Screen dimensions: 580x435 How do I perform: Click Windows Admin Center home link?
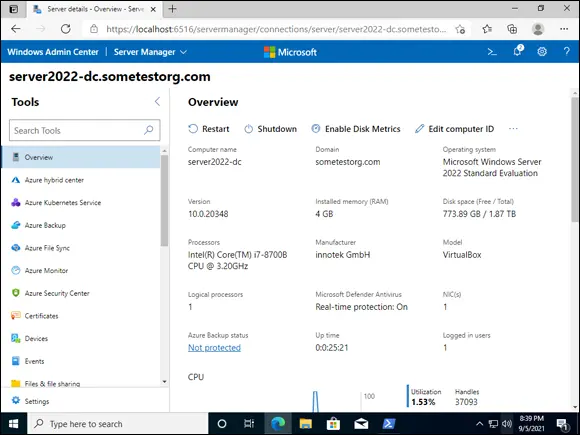pyautogui.click(x=53, y=52)
